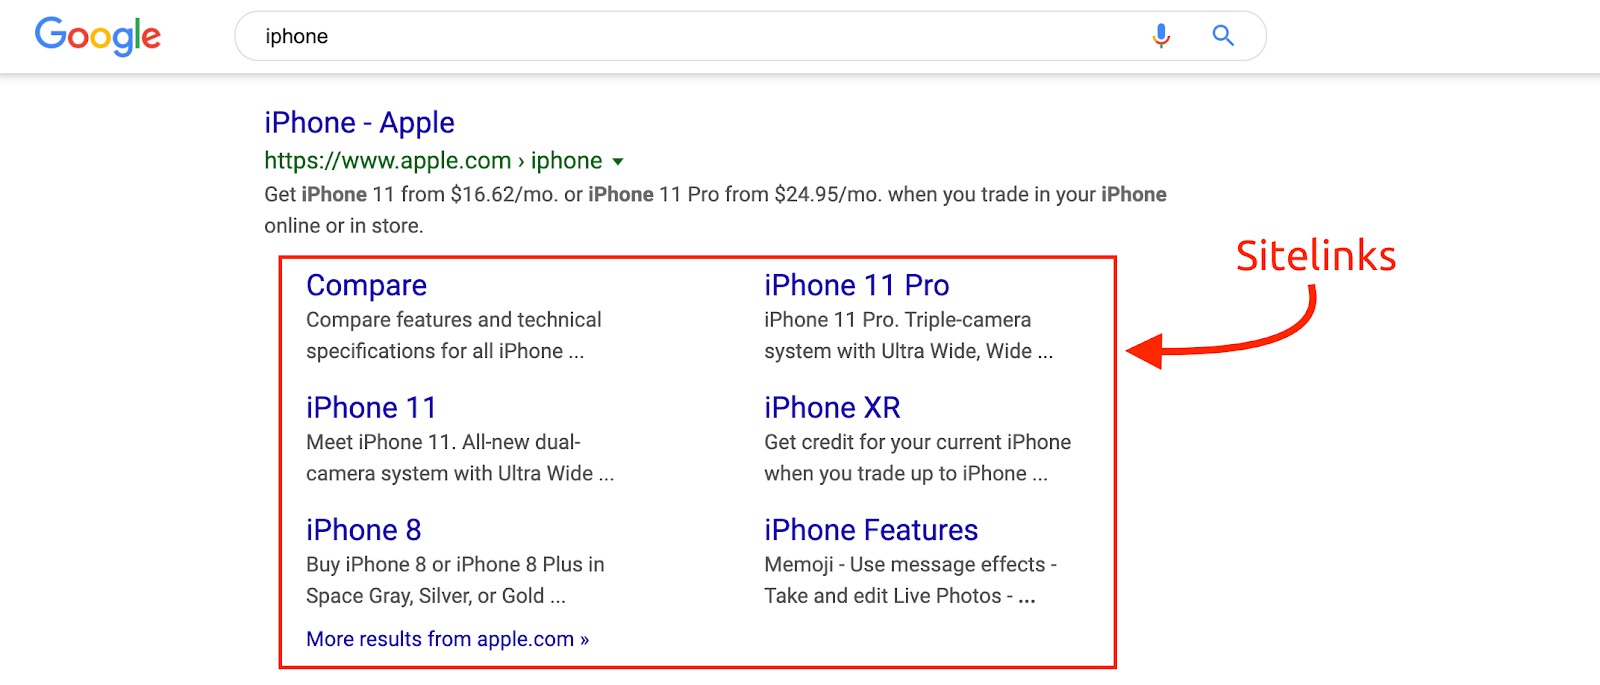Click the Compare sitelink
This screenshot has height=685, width=1600.
pos(365,285)
